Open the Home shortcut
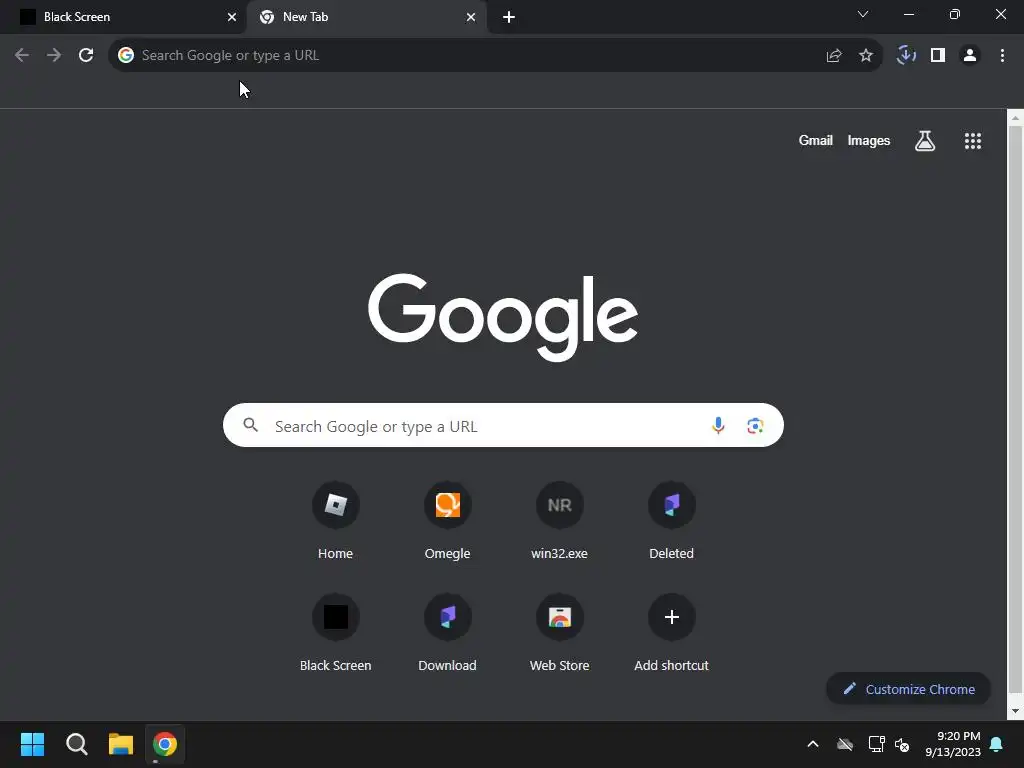Screen dimensions: 1024x768 click(336, 521)
